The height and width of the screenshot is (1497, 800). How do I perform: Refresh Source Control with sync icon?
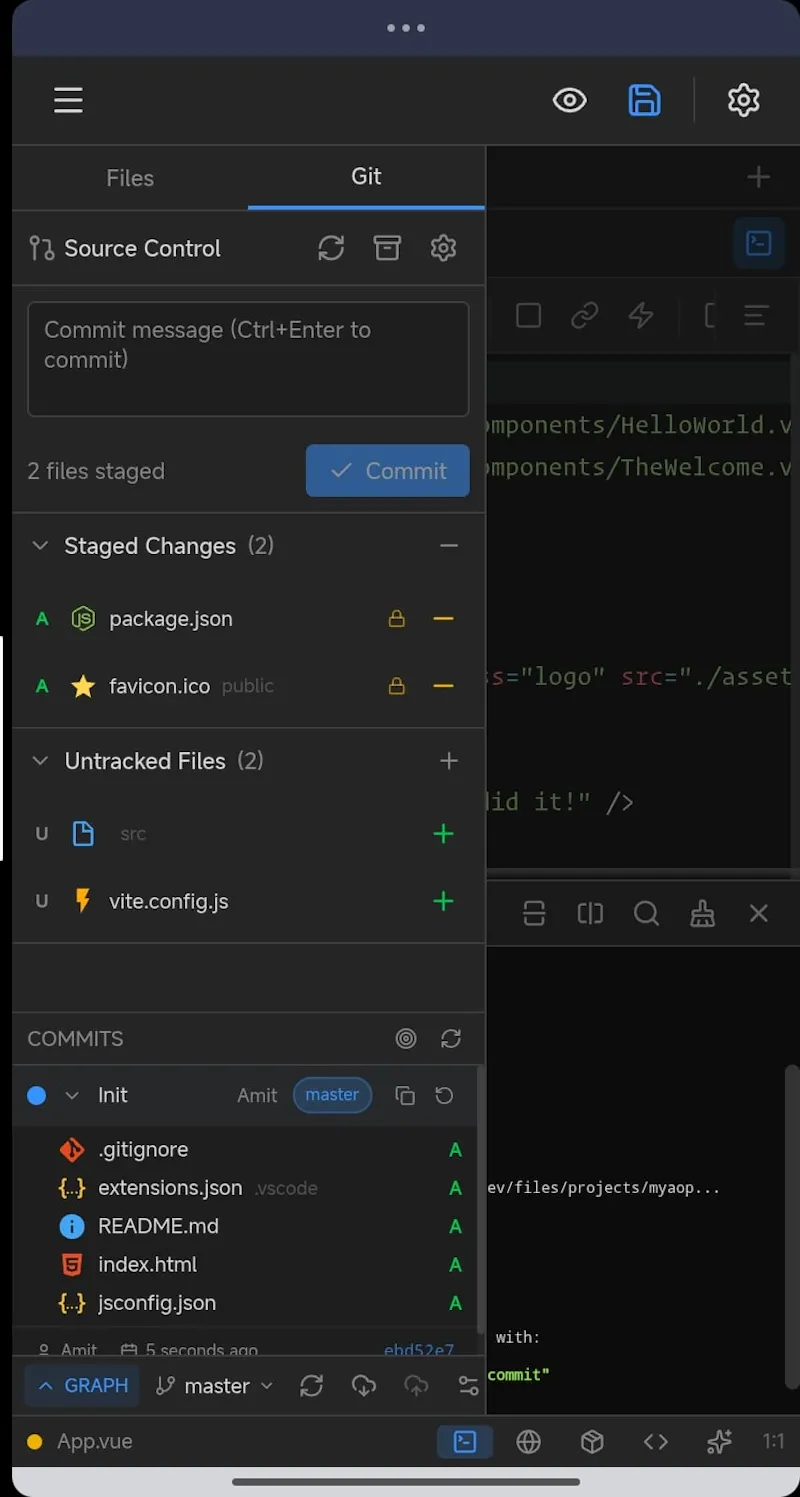(x=331, y=248)
